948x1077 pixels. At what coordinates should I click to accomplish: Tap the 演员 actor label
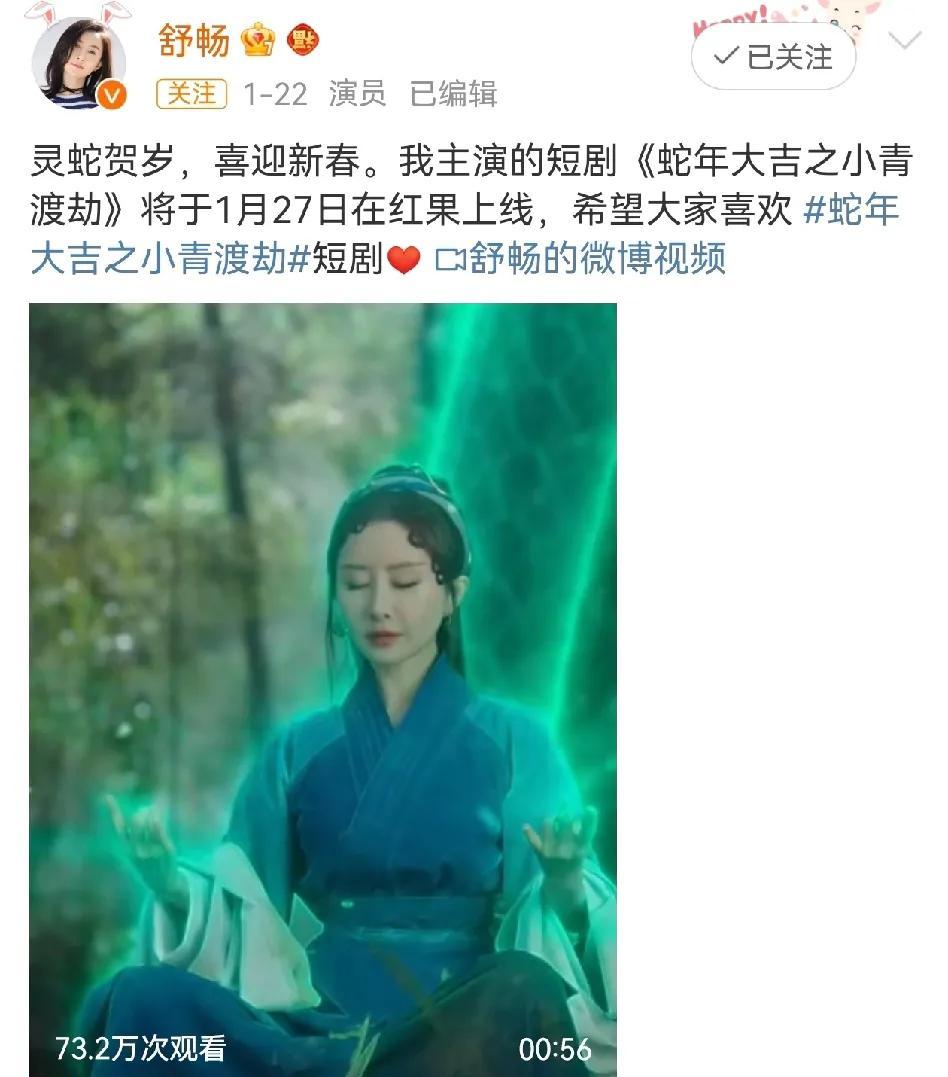tap(357, 93)
